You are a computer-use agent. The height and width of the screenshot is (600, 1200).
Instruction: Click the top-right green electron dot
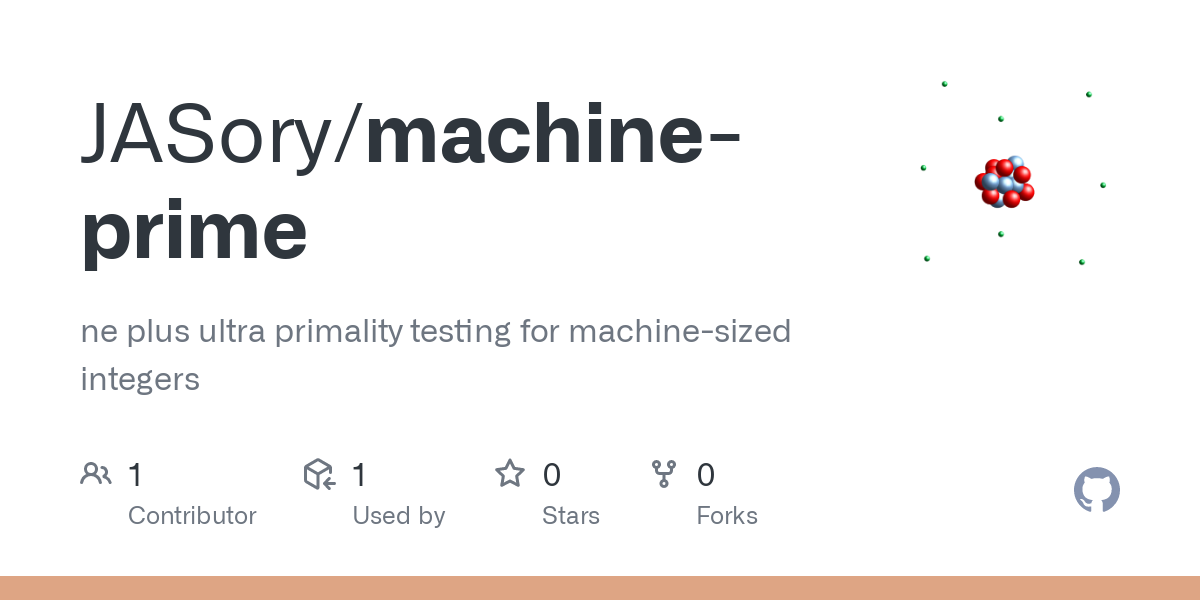pos(1089,94)
